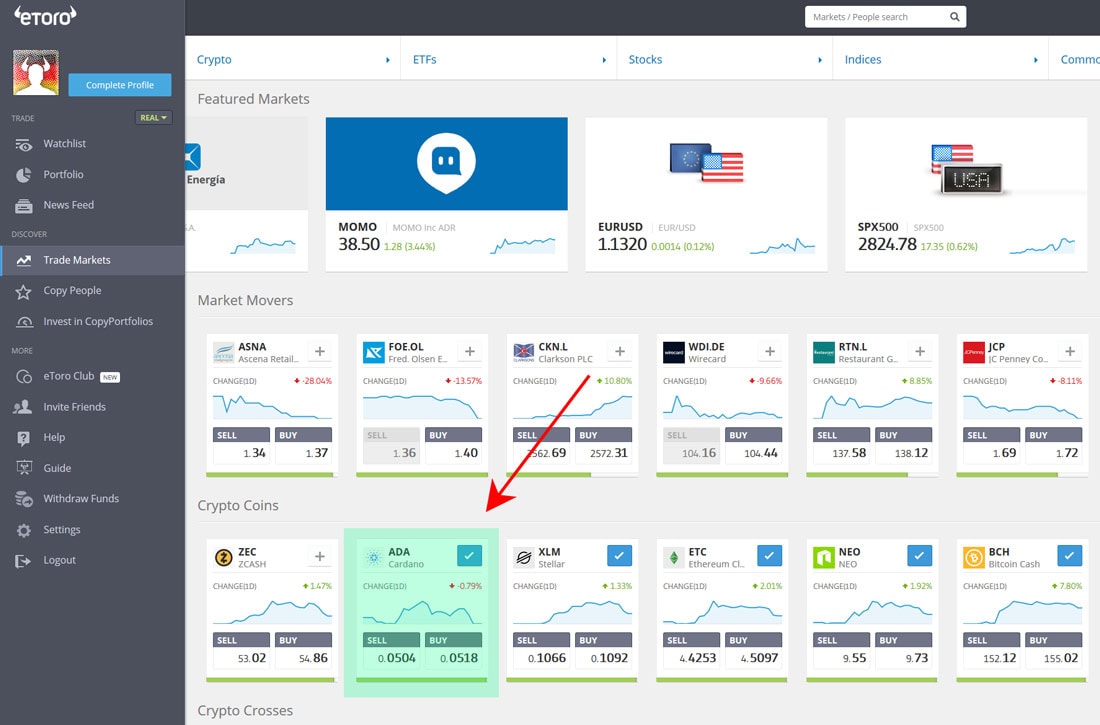Open Settings using the gear icon

(24, 530)
